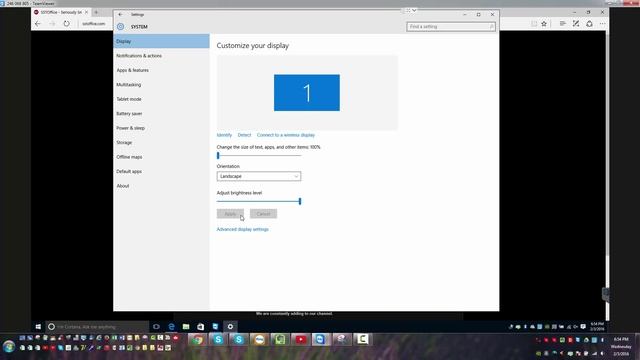Click the local Windows Start orb
Viewport: 640px width, 360px height.
(9, 347)
